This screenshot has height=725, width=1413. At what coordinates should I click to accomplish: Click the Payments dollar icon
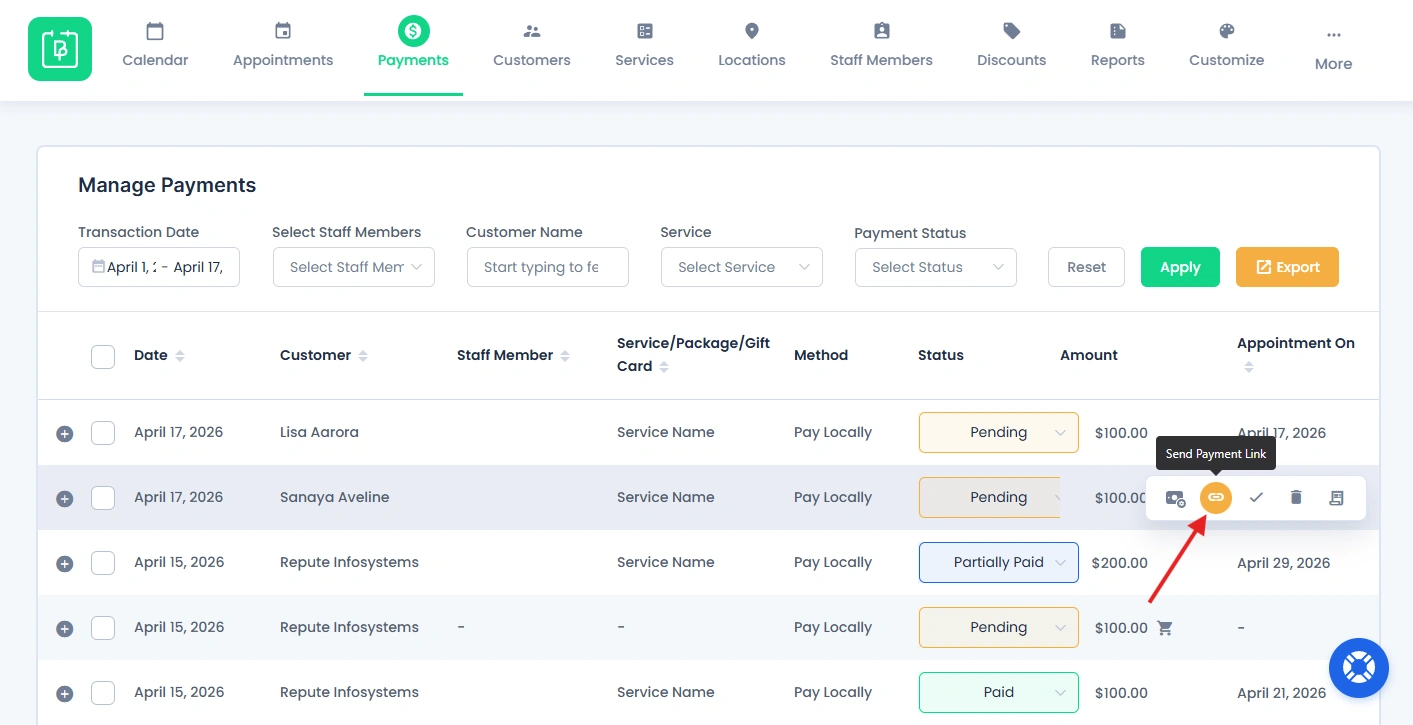413,31
